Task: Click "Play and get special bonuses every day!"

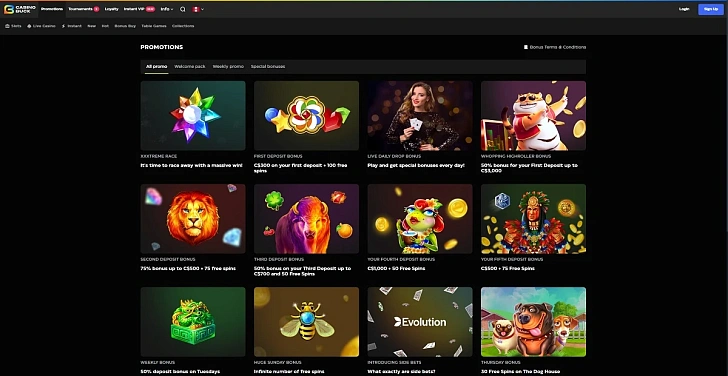Action: click(x=416, y=165)
